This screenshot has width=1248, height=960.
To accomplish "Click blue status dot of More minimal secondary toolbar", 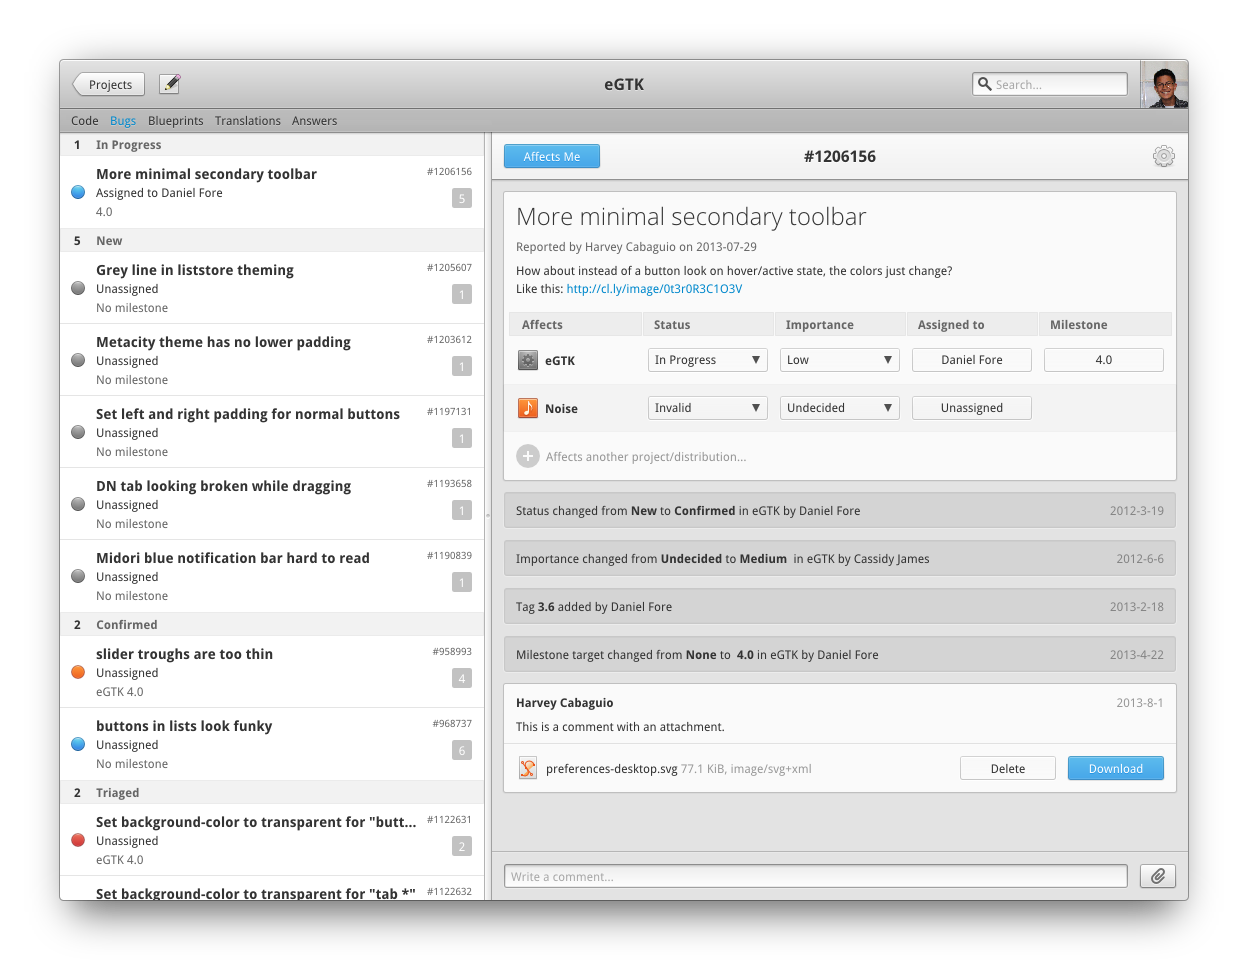I will coord(78,192).
